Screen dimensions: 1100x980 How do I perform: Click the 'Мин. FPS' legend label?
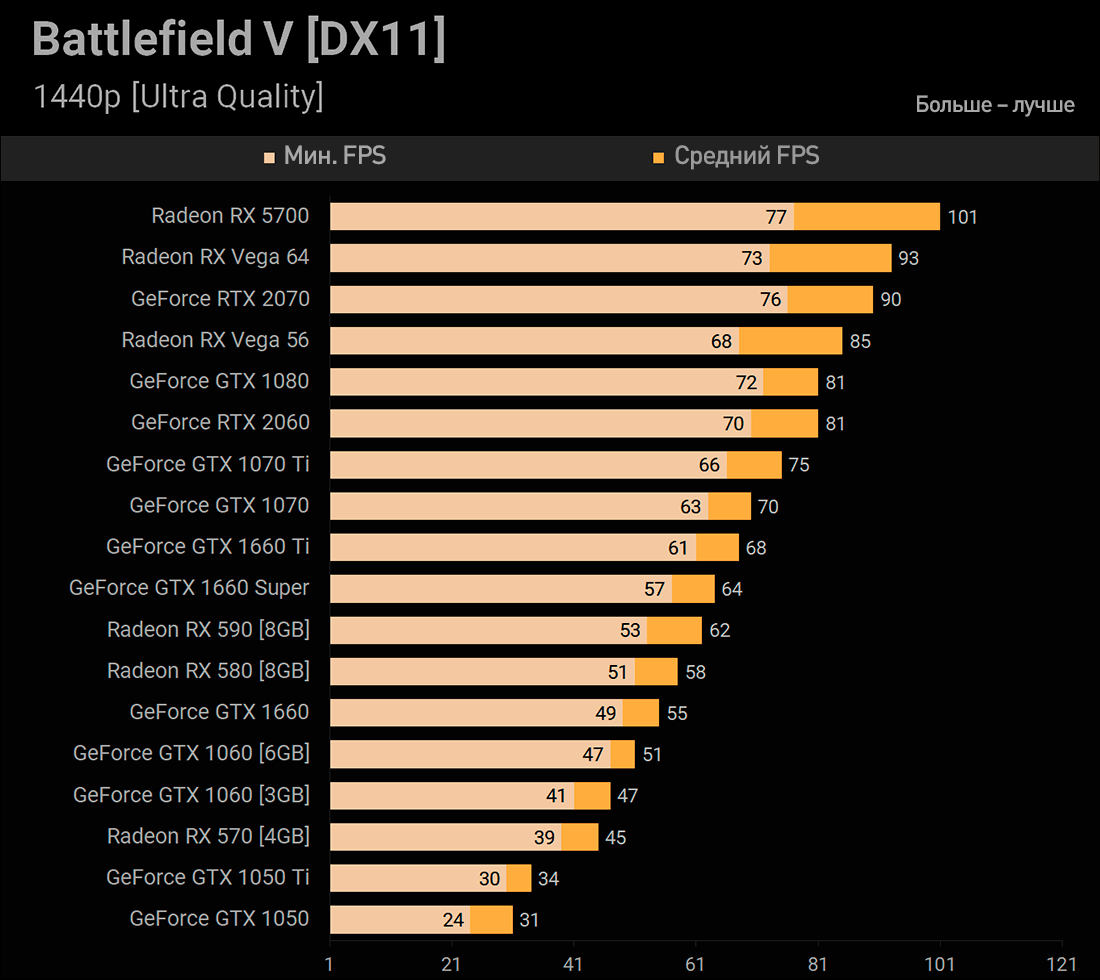pos(335,156)
